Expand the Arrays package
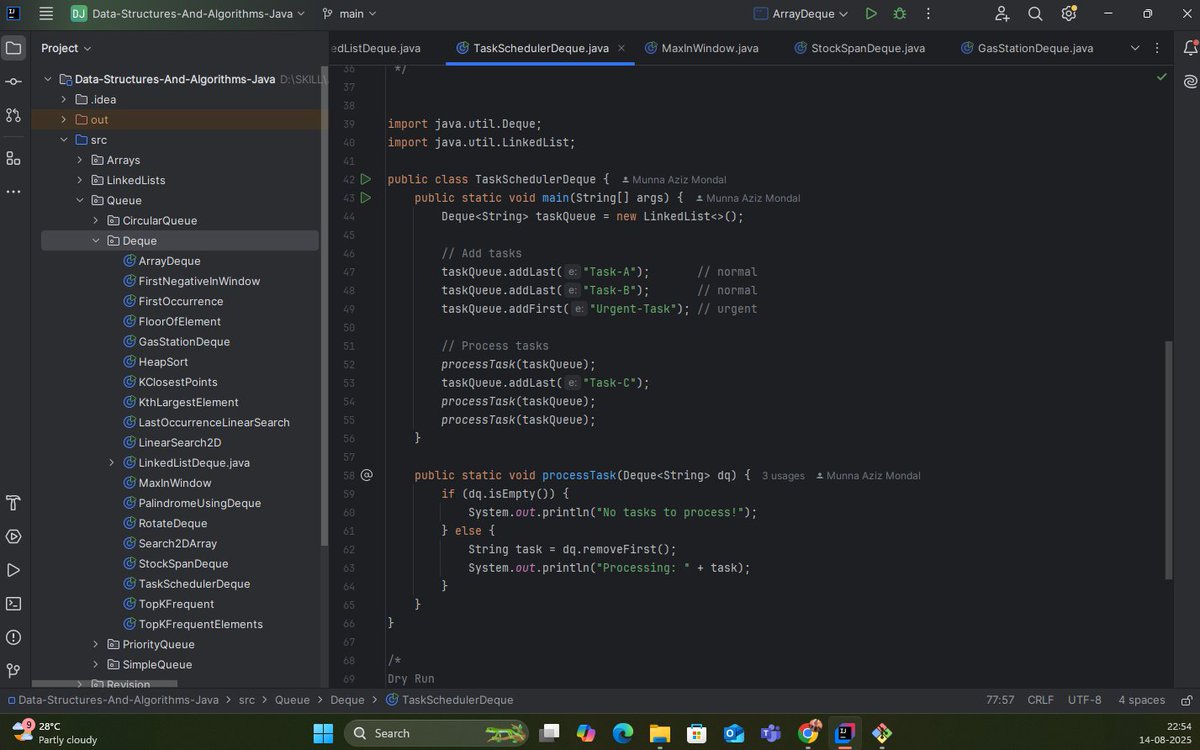The image size is (1200, 750). coord(80,160)
